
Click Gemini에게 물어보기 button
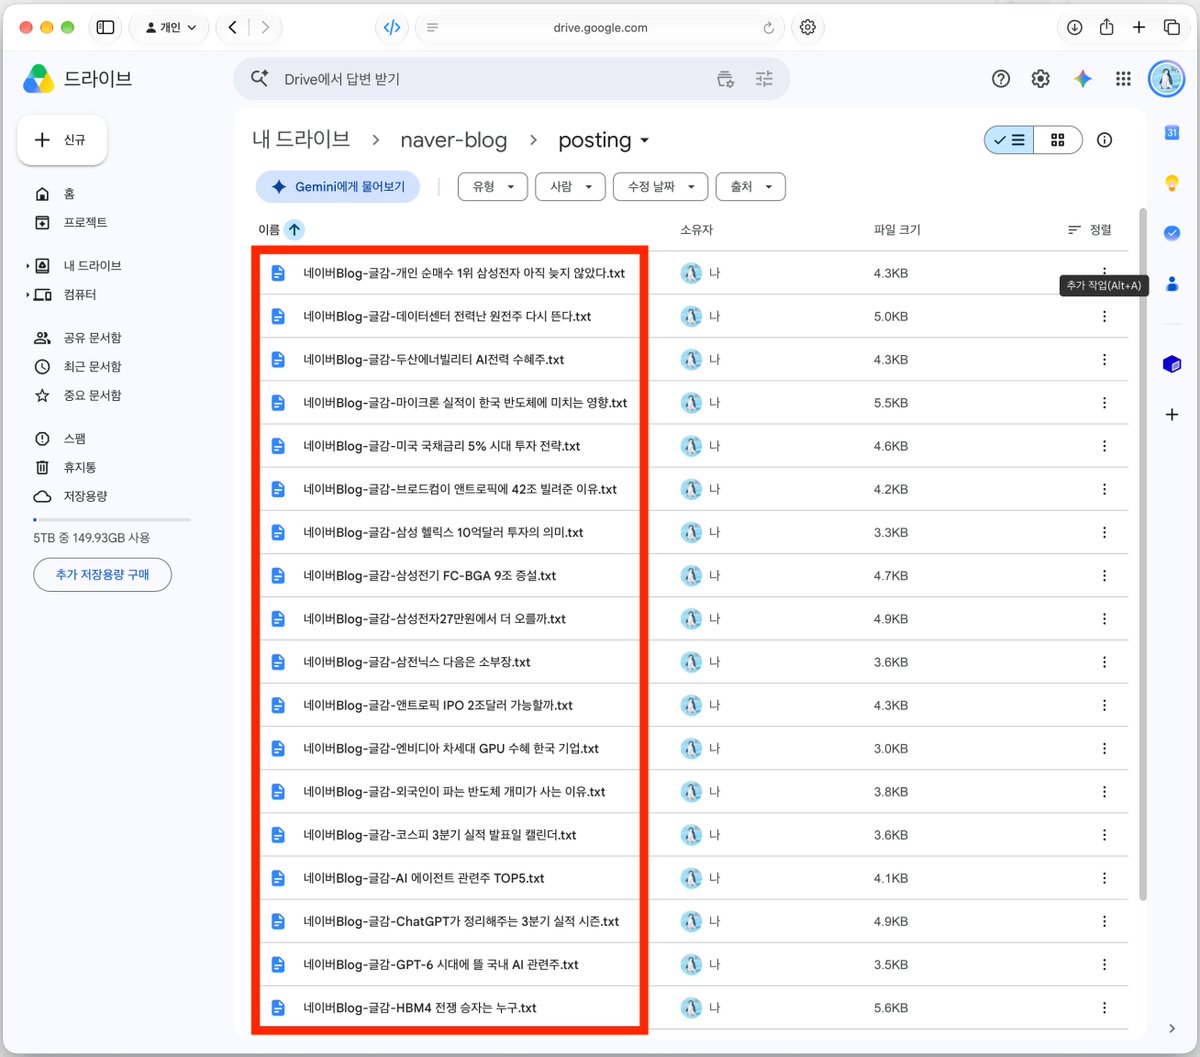click(x=338, y=187)
